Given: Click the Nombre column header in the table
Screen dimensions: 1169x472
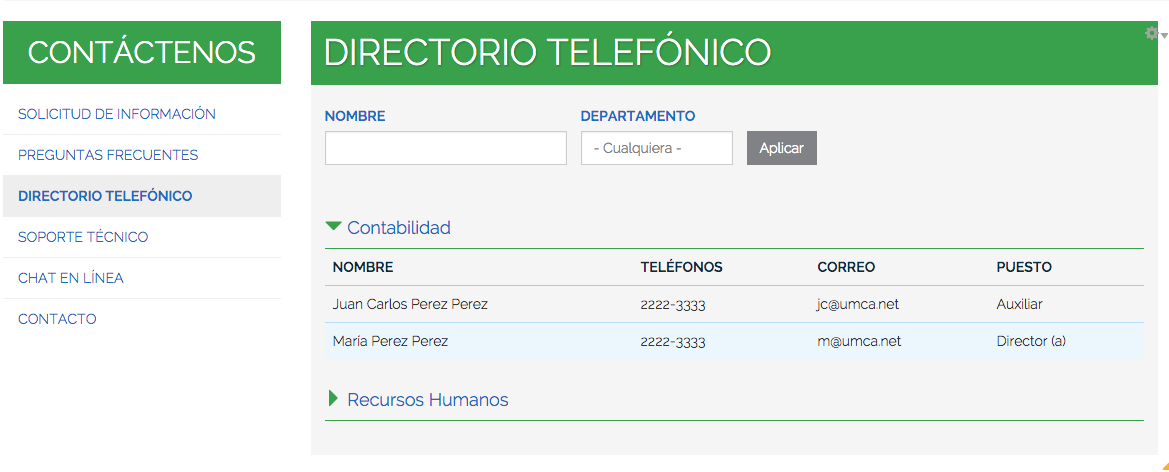Looking at the screenshot, I should [x=363, y=267].
